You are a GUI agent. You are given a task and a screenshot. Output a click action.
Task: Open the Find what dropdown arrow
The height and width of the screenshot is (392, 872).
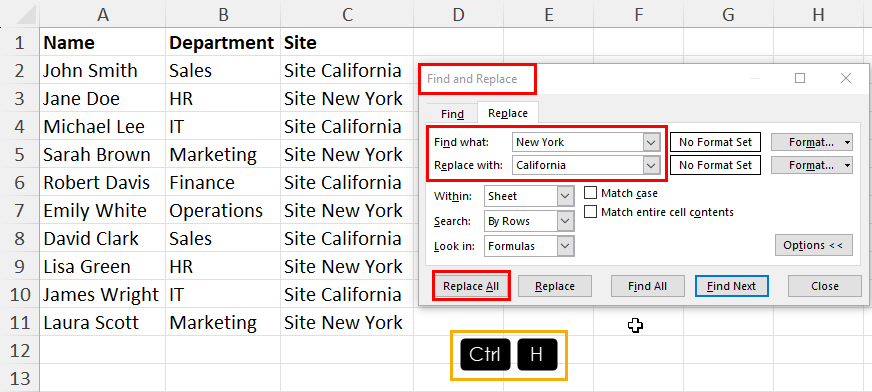651,142
